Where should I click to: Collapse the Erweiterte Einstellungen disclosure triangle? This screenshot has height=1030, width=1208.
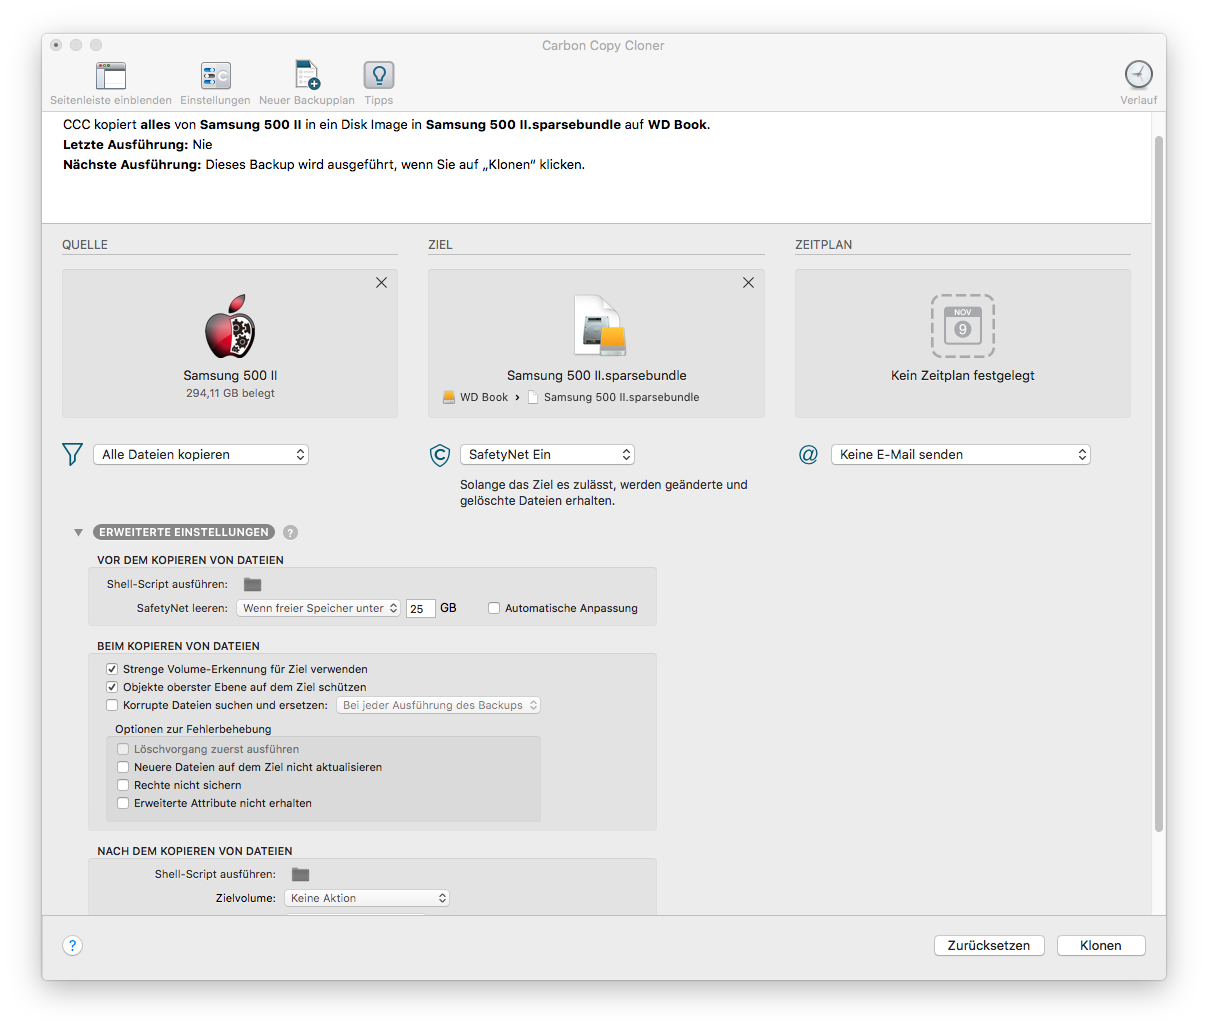coord(78,533)
